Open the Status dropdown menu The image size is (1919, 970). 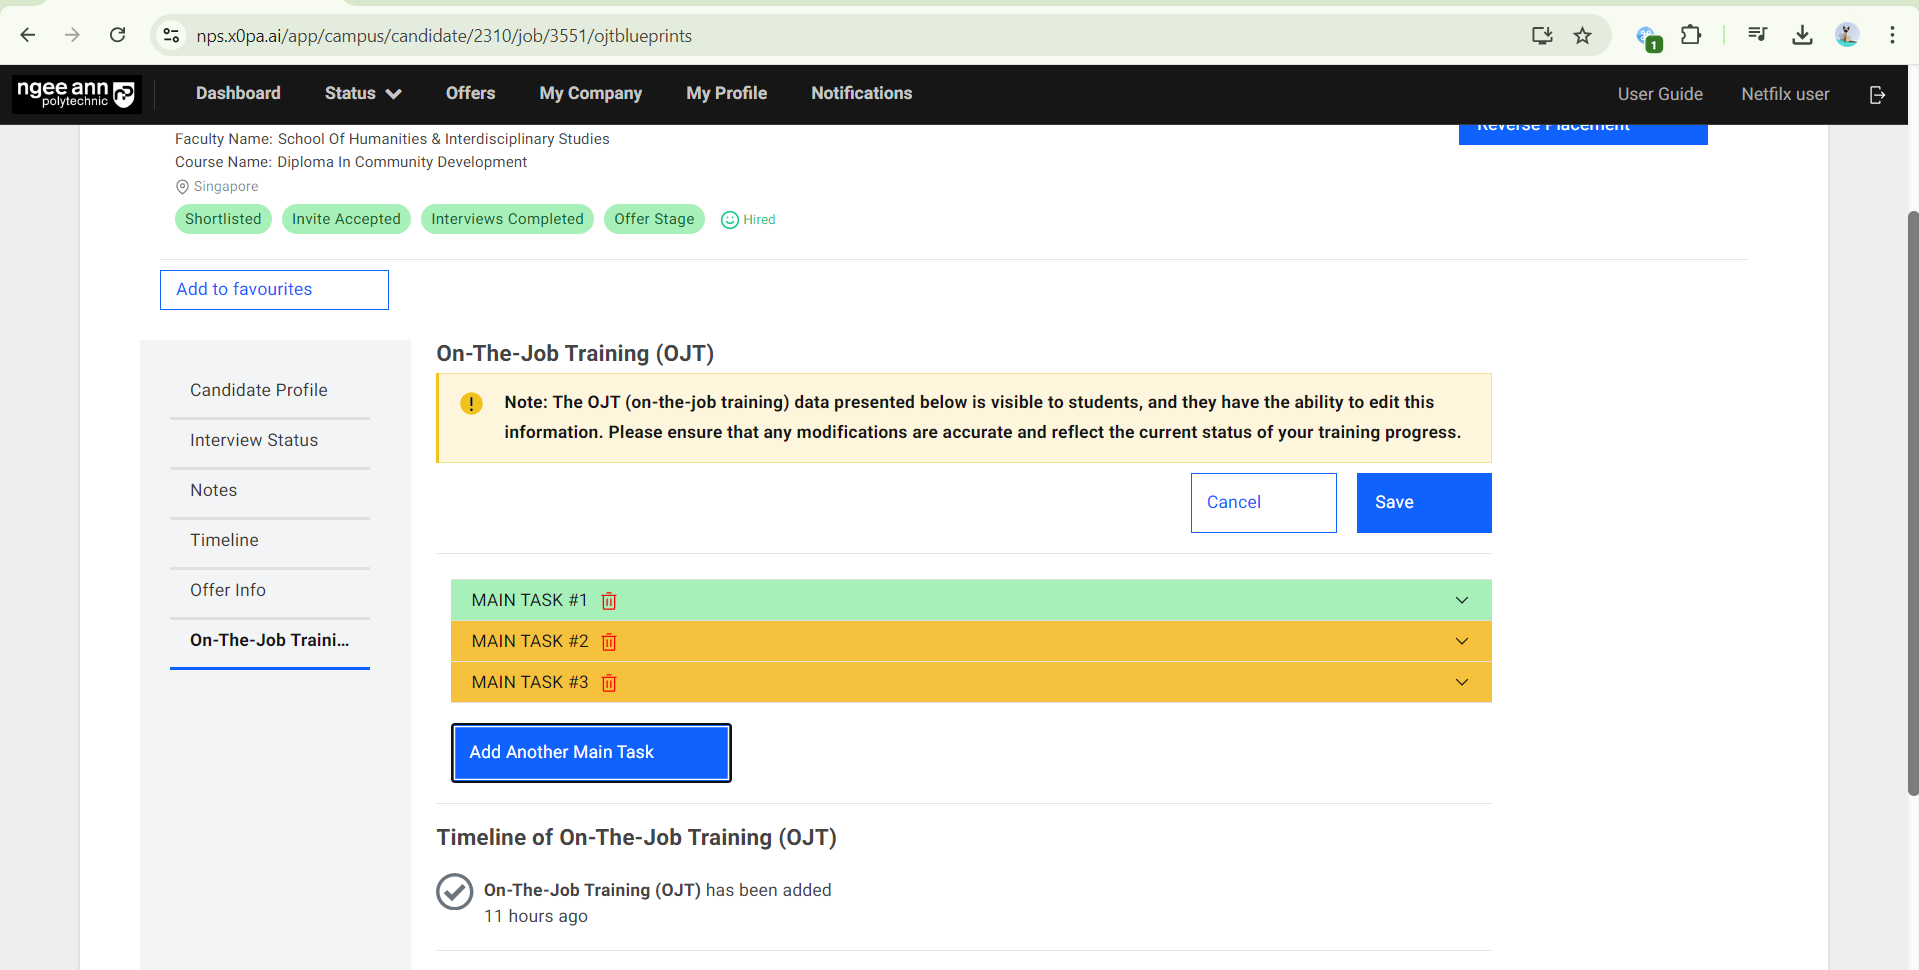[x=362, y=93]
